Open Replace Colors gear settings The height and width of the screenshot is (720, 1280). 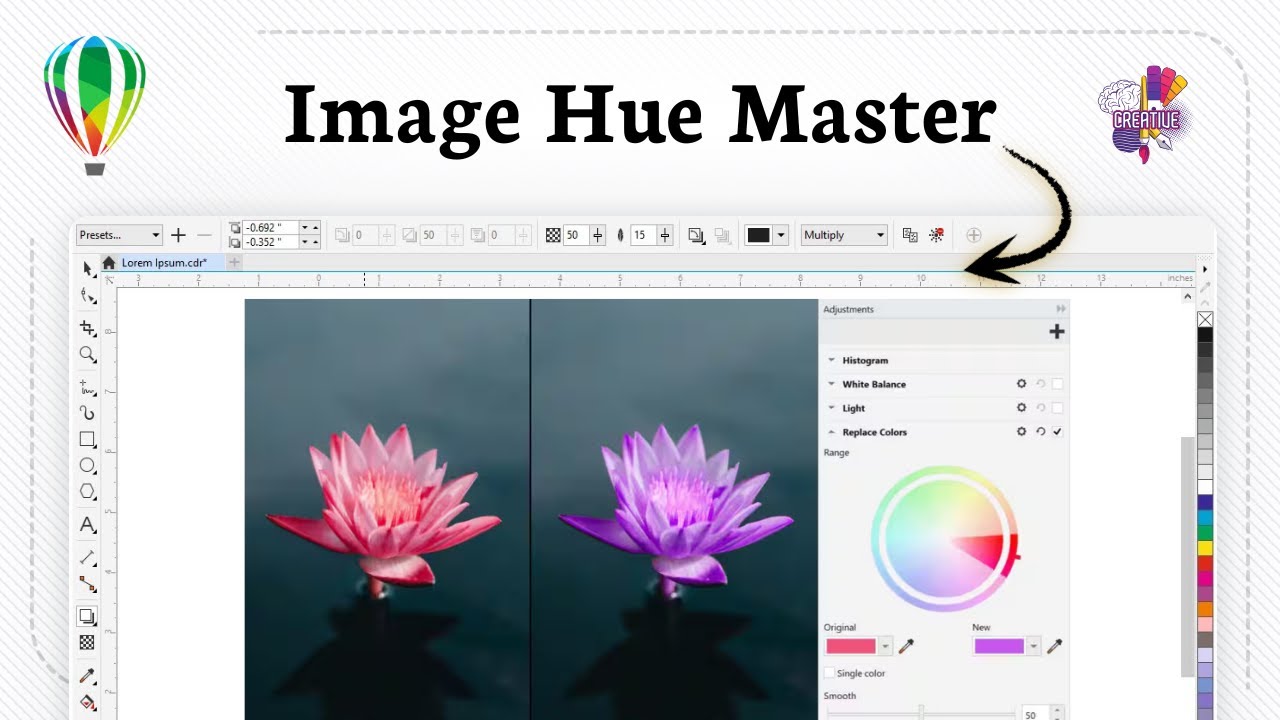coord(1022,432)
